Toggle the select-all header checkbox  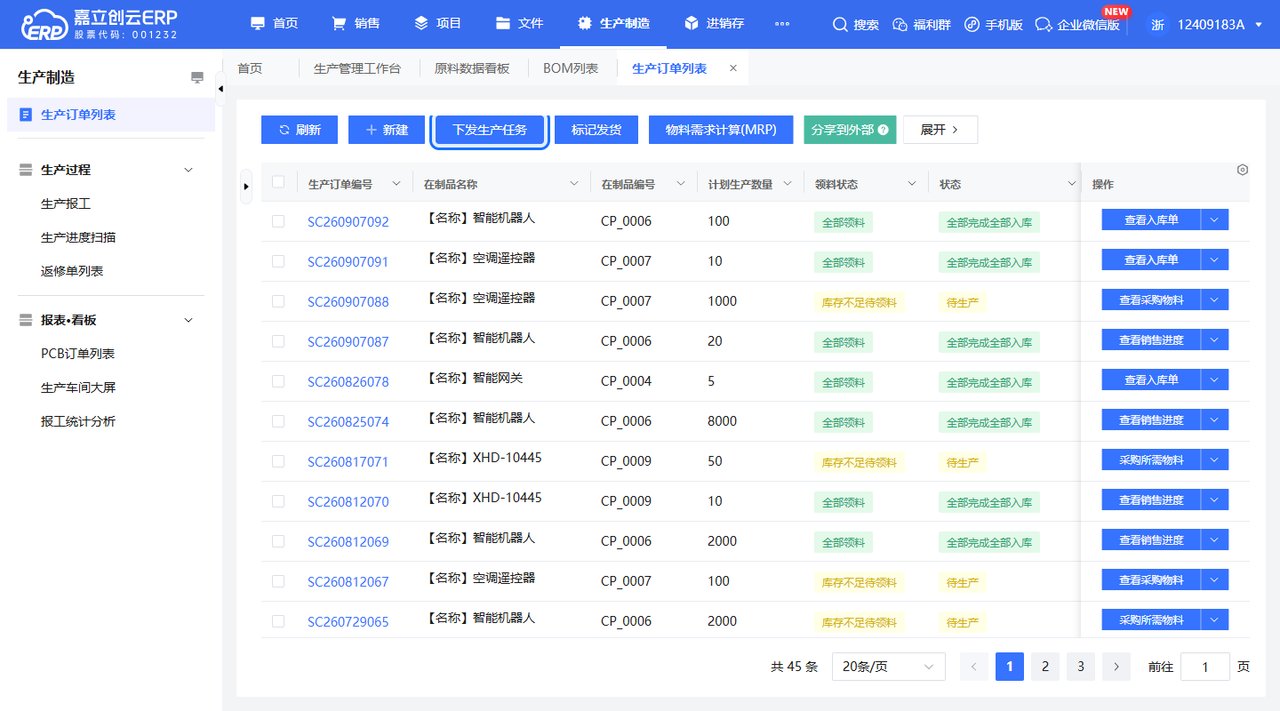coord(278,182)
